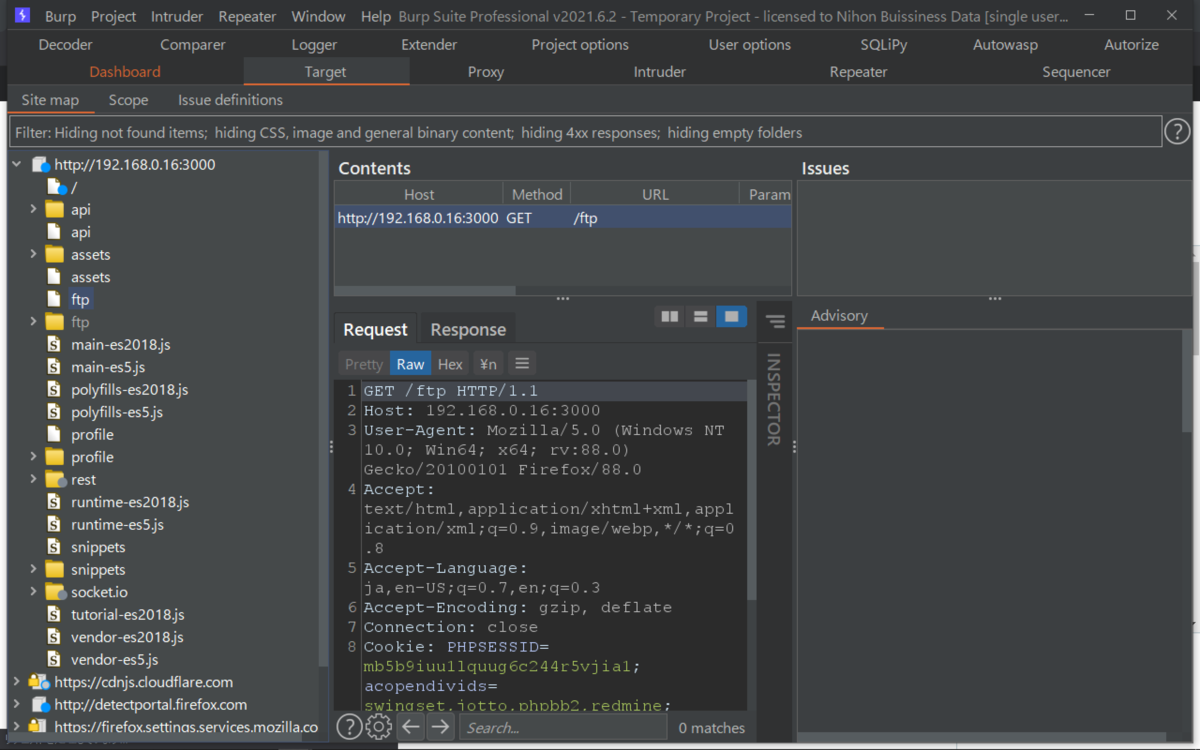The height and width of the screenshot is (750, 1200).
Task: Toggle Hex view of the request
Action: (x=450, y=364)
